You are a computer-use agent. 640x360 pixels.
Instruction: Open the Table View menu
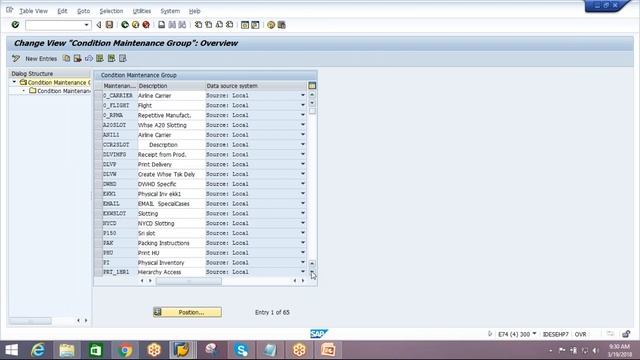[33, 11]
